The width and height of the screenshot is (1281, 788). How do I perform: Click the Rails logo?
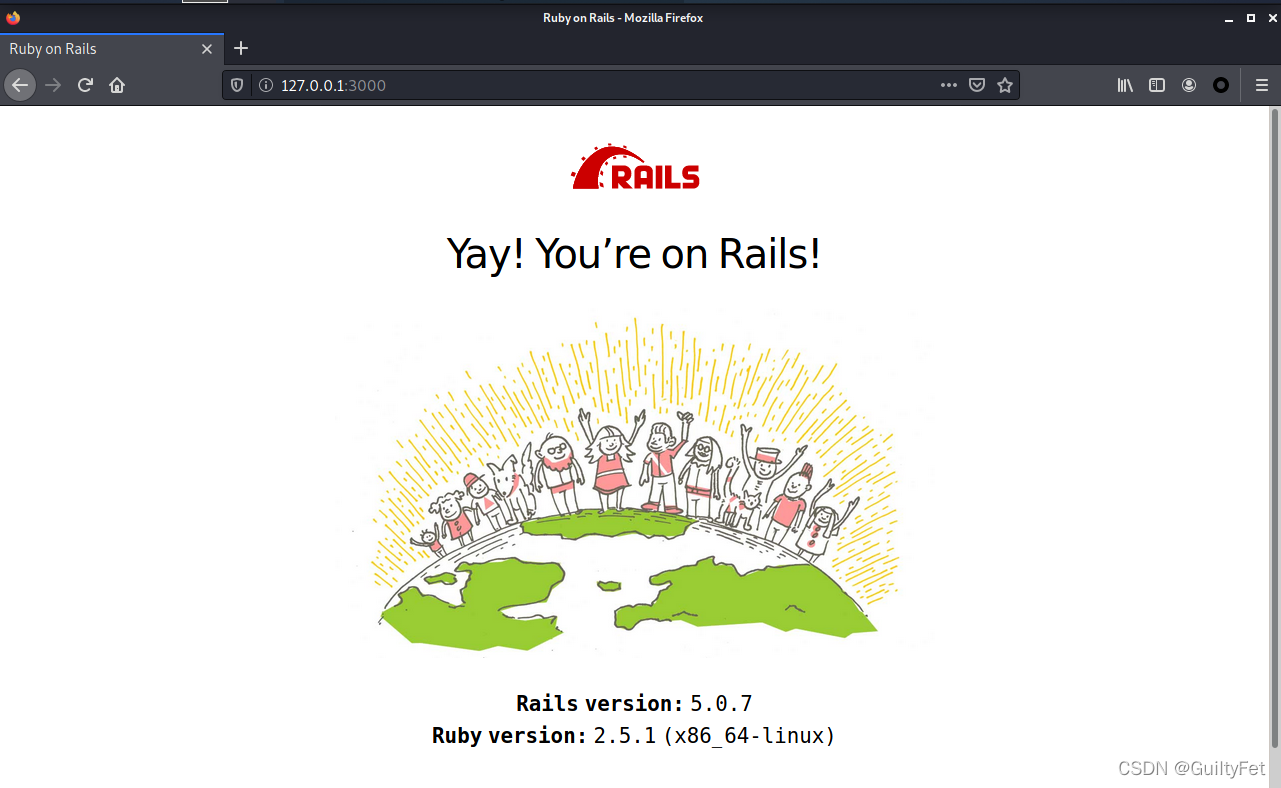point(636,167)
